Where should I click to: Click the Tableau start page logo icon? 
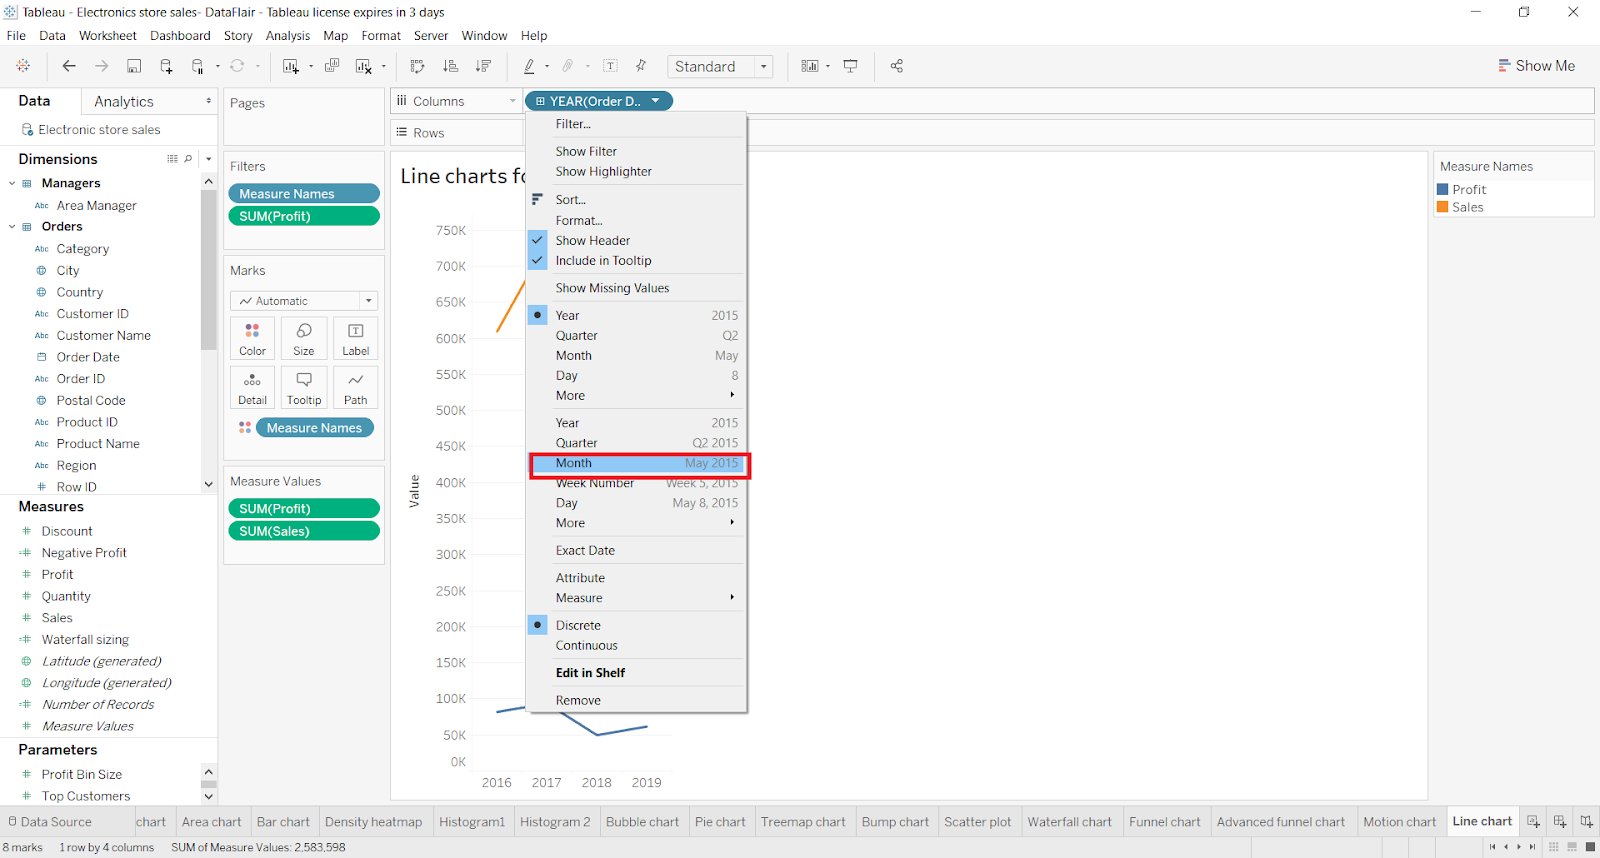click(x=23, y=66)
